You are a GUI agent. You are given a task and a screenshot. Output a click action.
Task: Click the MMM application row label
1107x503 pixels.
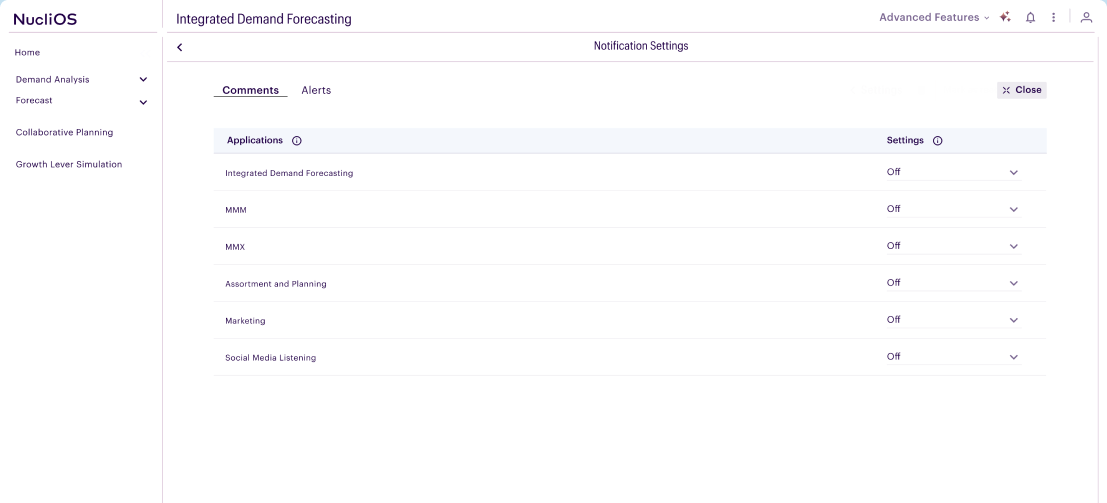pos(236,211)
